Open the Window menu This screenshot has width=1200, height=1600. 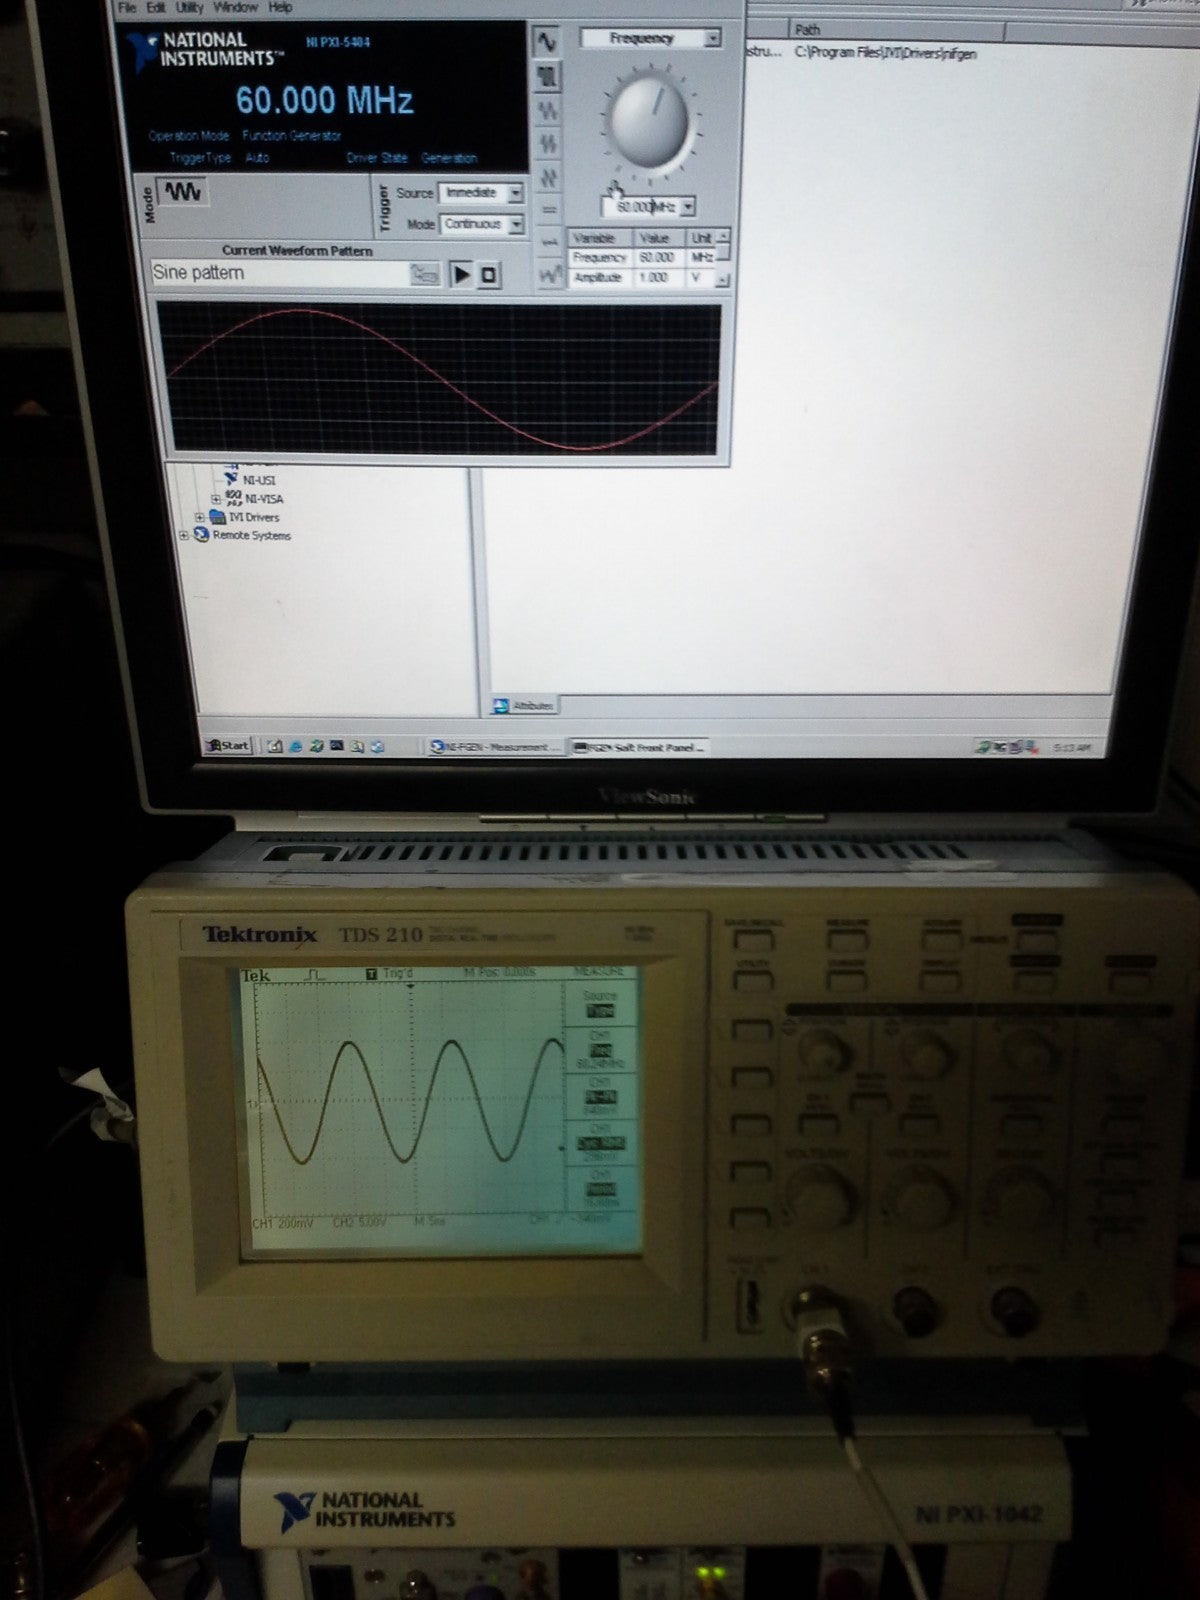tap(236, 7)
